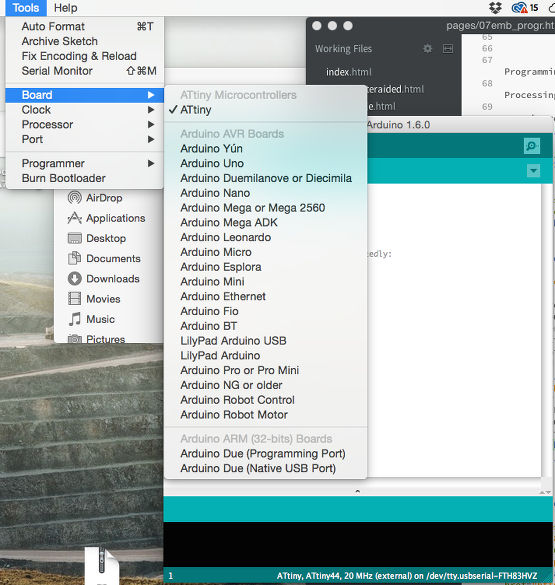The image size is (555, 585).
Task: Select Arduino Micro board
Action: pyautogui.click(x=266, y=252)
